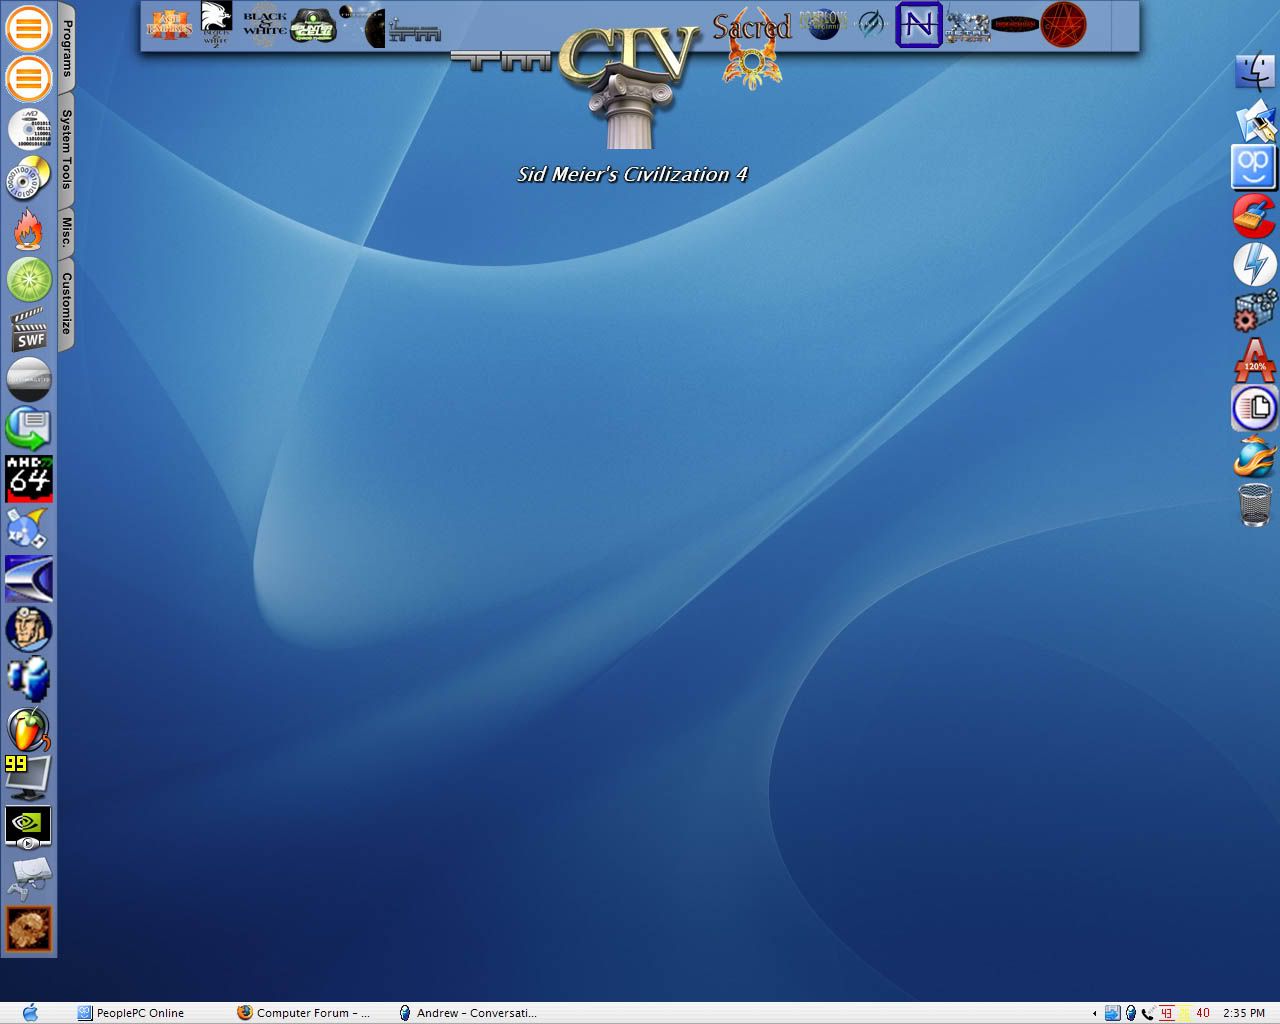Open the round clipboard pages icon
Screen dimensions: 1280x1024
pos(1255,408)
